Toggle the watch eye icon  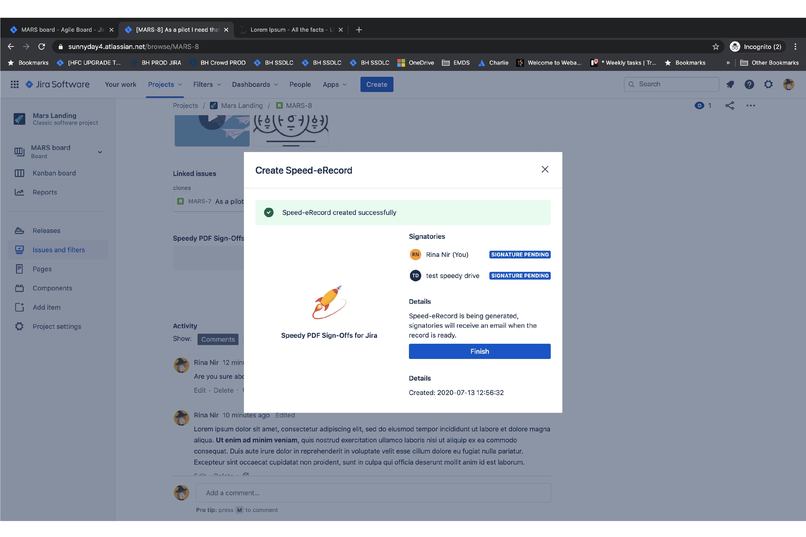pyautogui.click(x=699, y=105)
